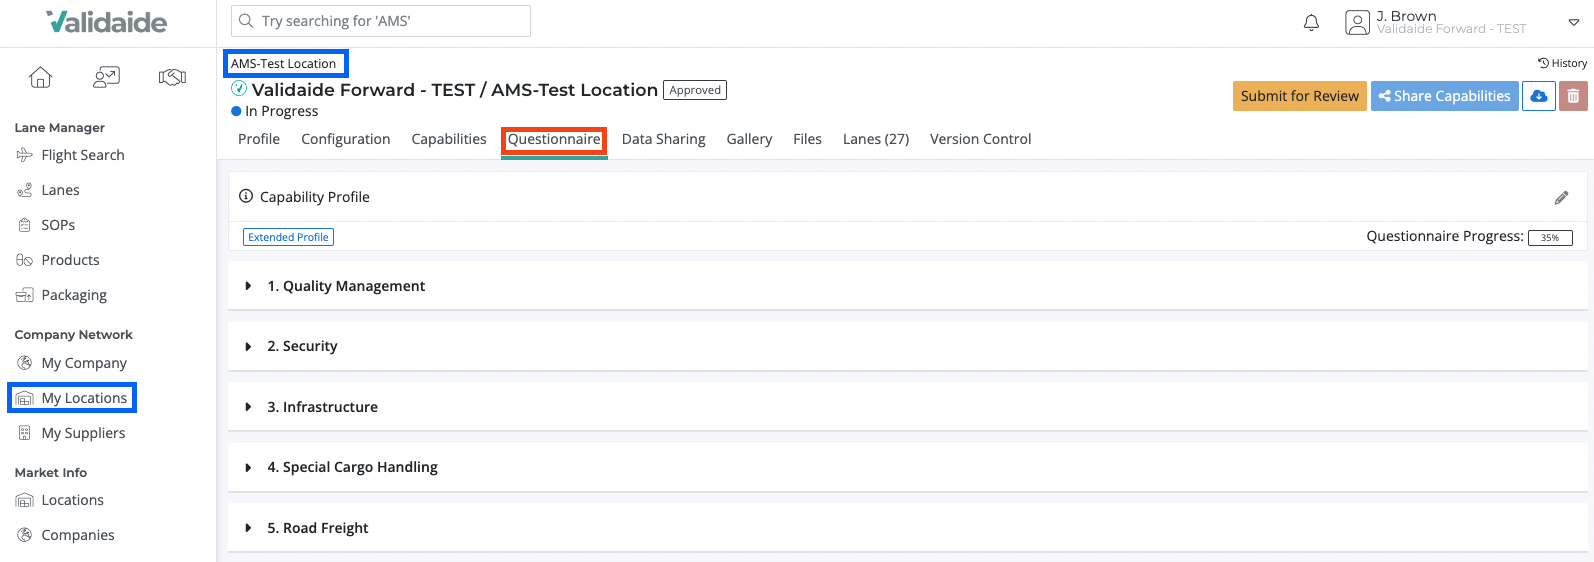
Task: Open the History link
Action: (x=1562, y=63)
